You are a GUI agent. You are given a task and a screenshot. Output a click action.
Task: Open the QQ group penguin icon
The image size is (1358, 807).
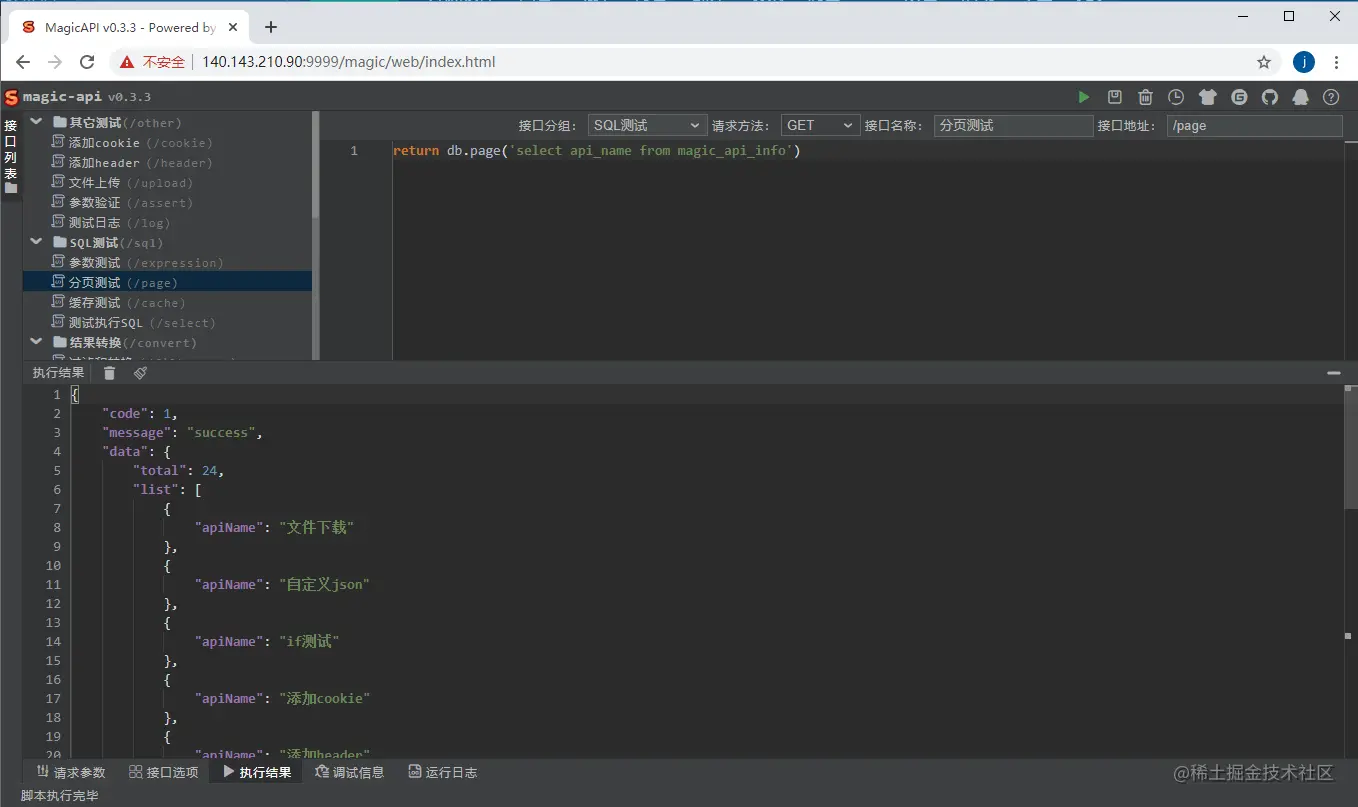pyautogui.click(x=1301, y=97)
